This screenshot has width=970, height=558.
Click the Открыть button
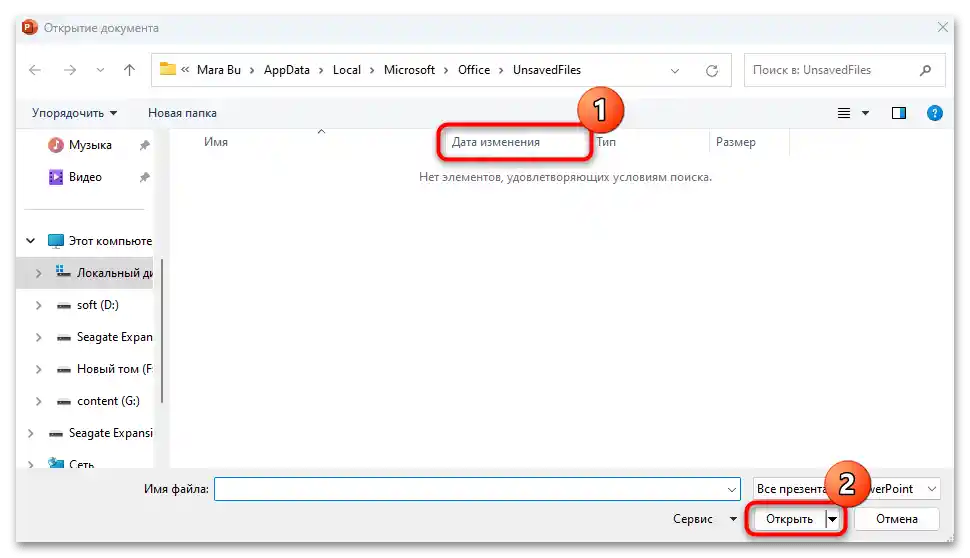789,520
